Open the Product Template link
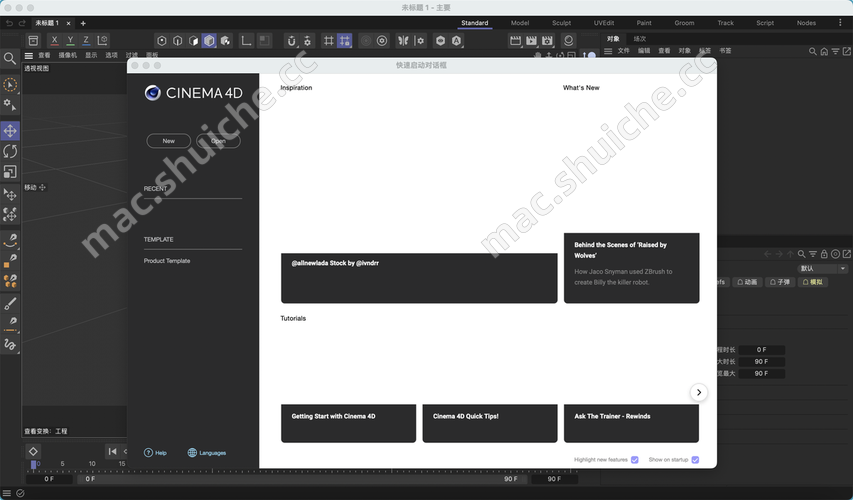 pyautogui.click(x=167, y=261)
